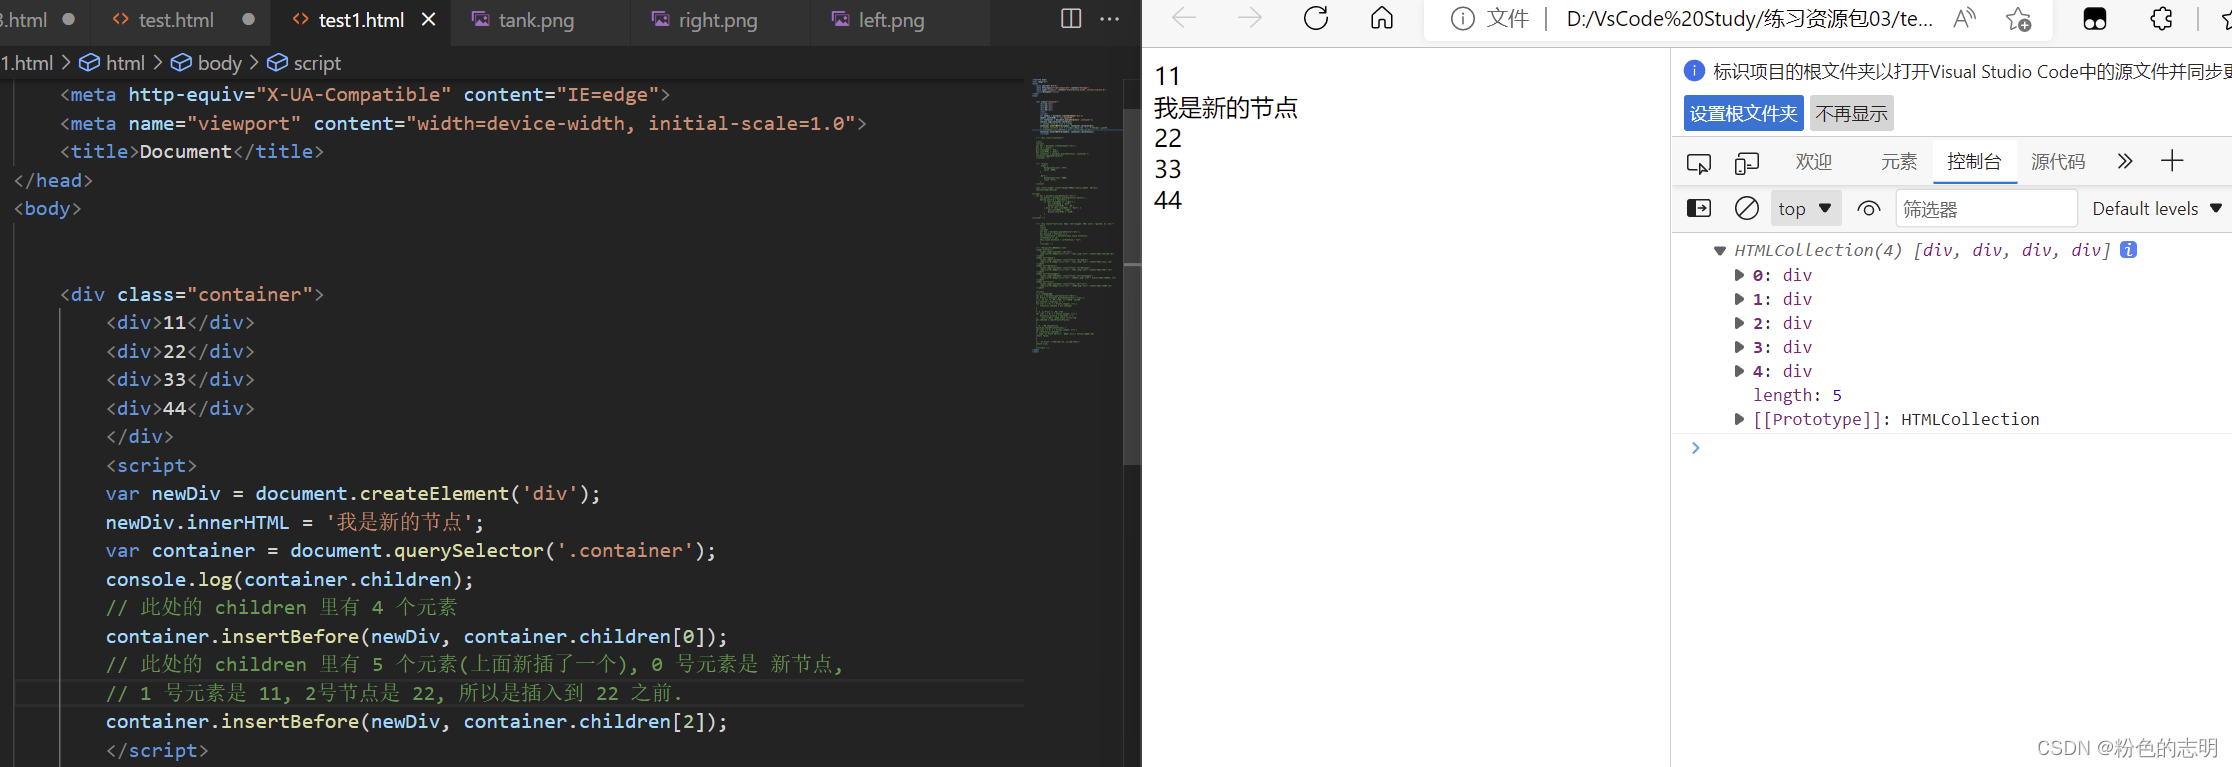Open the 源代码 DevTools tab
The image size is (2232, 767).
pyautogui.click(x=2058, y=162)
